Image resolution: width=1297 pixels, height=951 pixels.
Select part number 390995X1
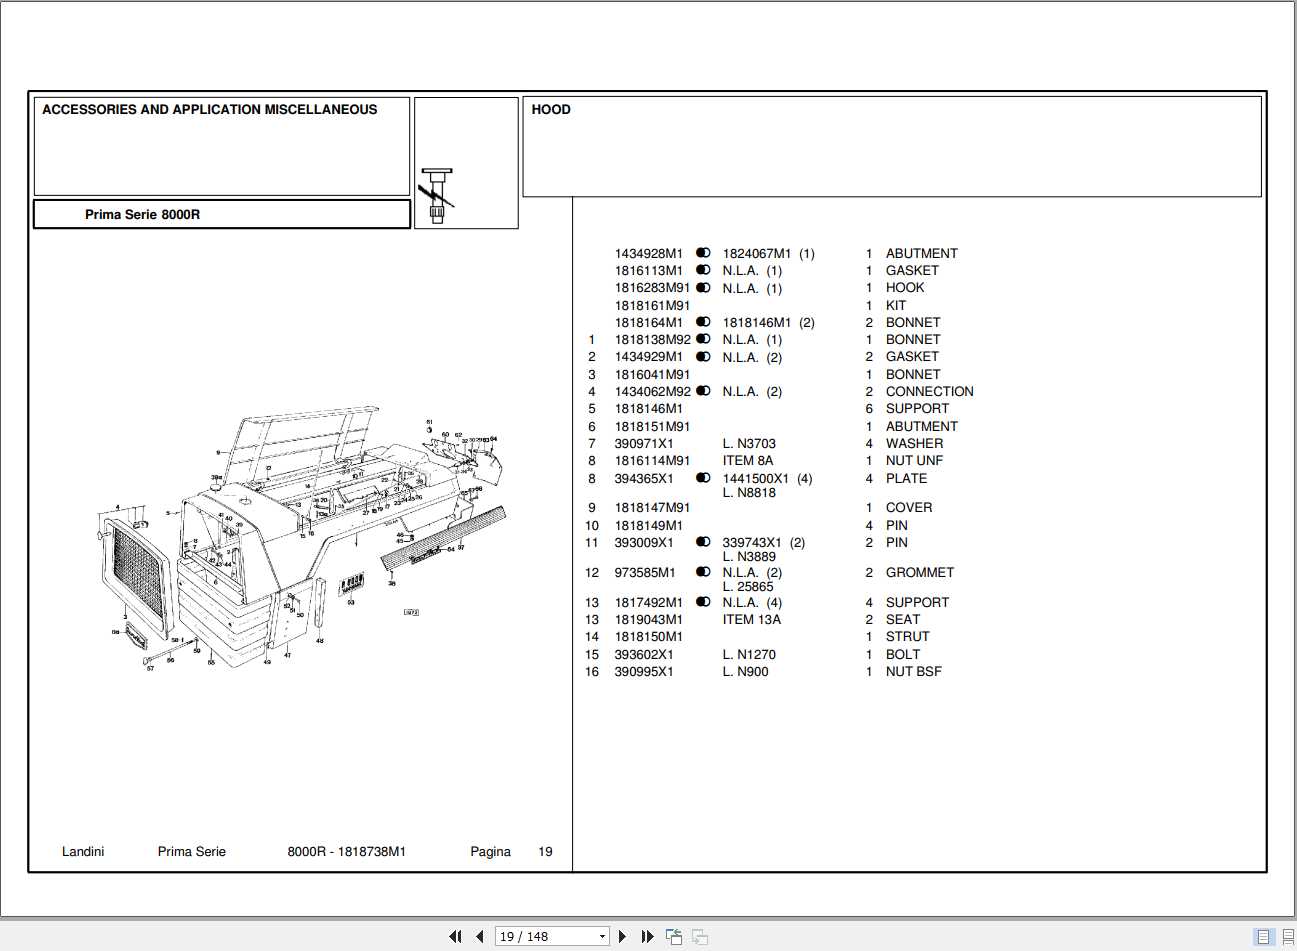644,671
